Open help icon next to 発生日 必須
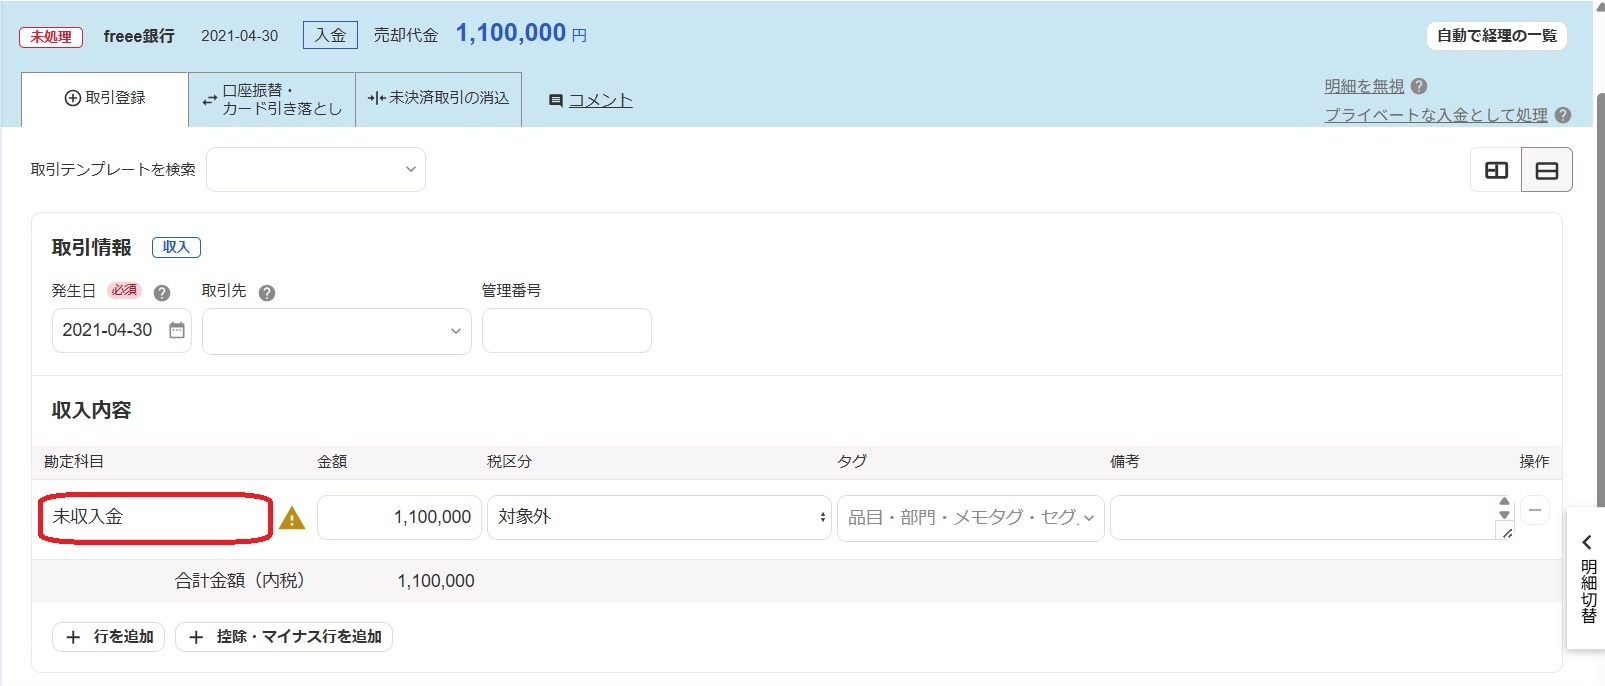Screen dimensions: 1605x686 (162, 293)
